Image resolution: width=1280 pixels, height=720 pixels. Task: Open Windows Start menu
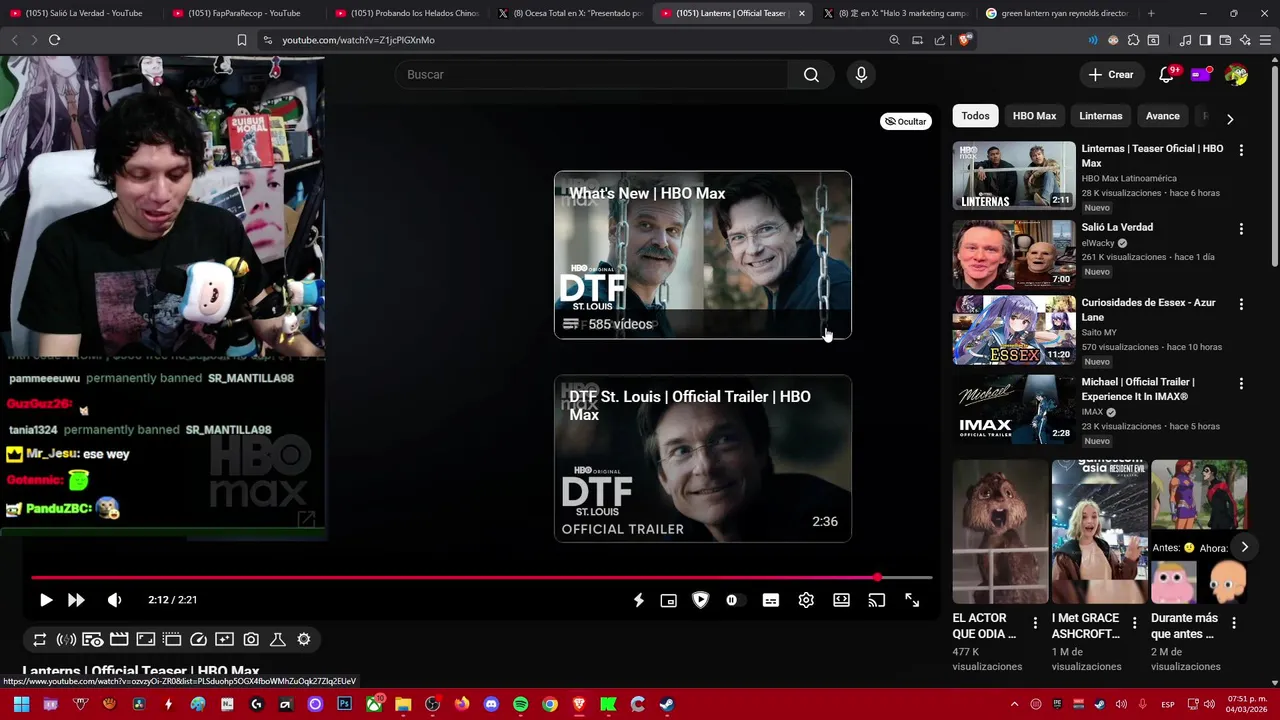click(x=21, y=704)
